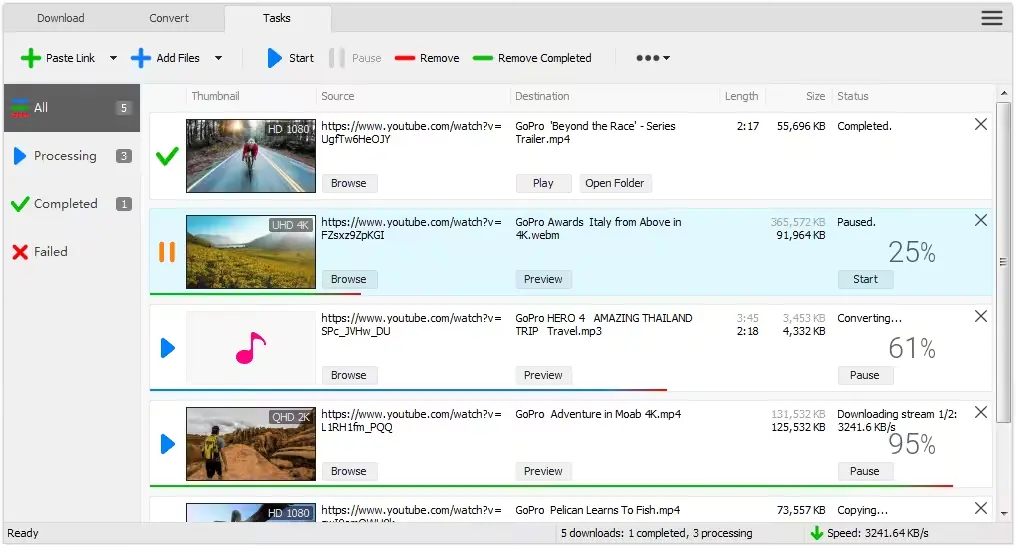Open the three-dots more options dropdown
Viewport: 1016px width, 547px height.
point(653,58)
